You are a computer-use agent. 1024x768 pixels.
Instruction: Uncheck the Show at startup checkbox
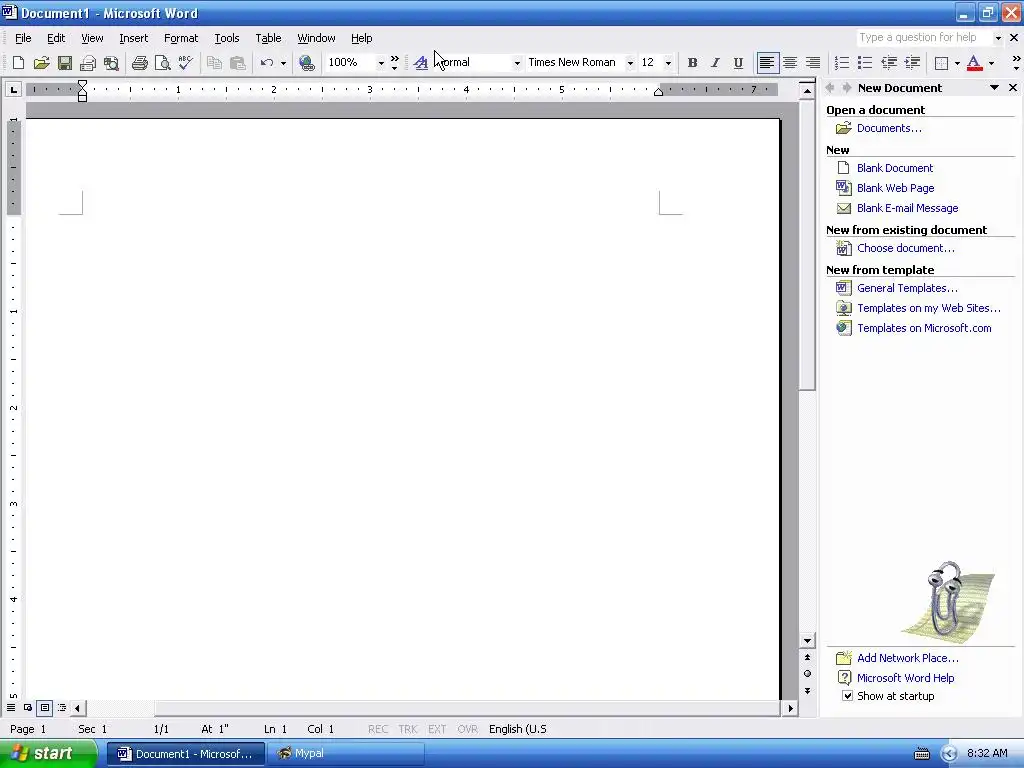pyautogui.click(x=847, y=696)
